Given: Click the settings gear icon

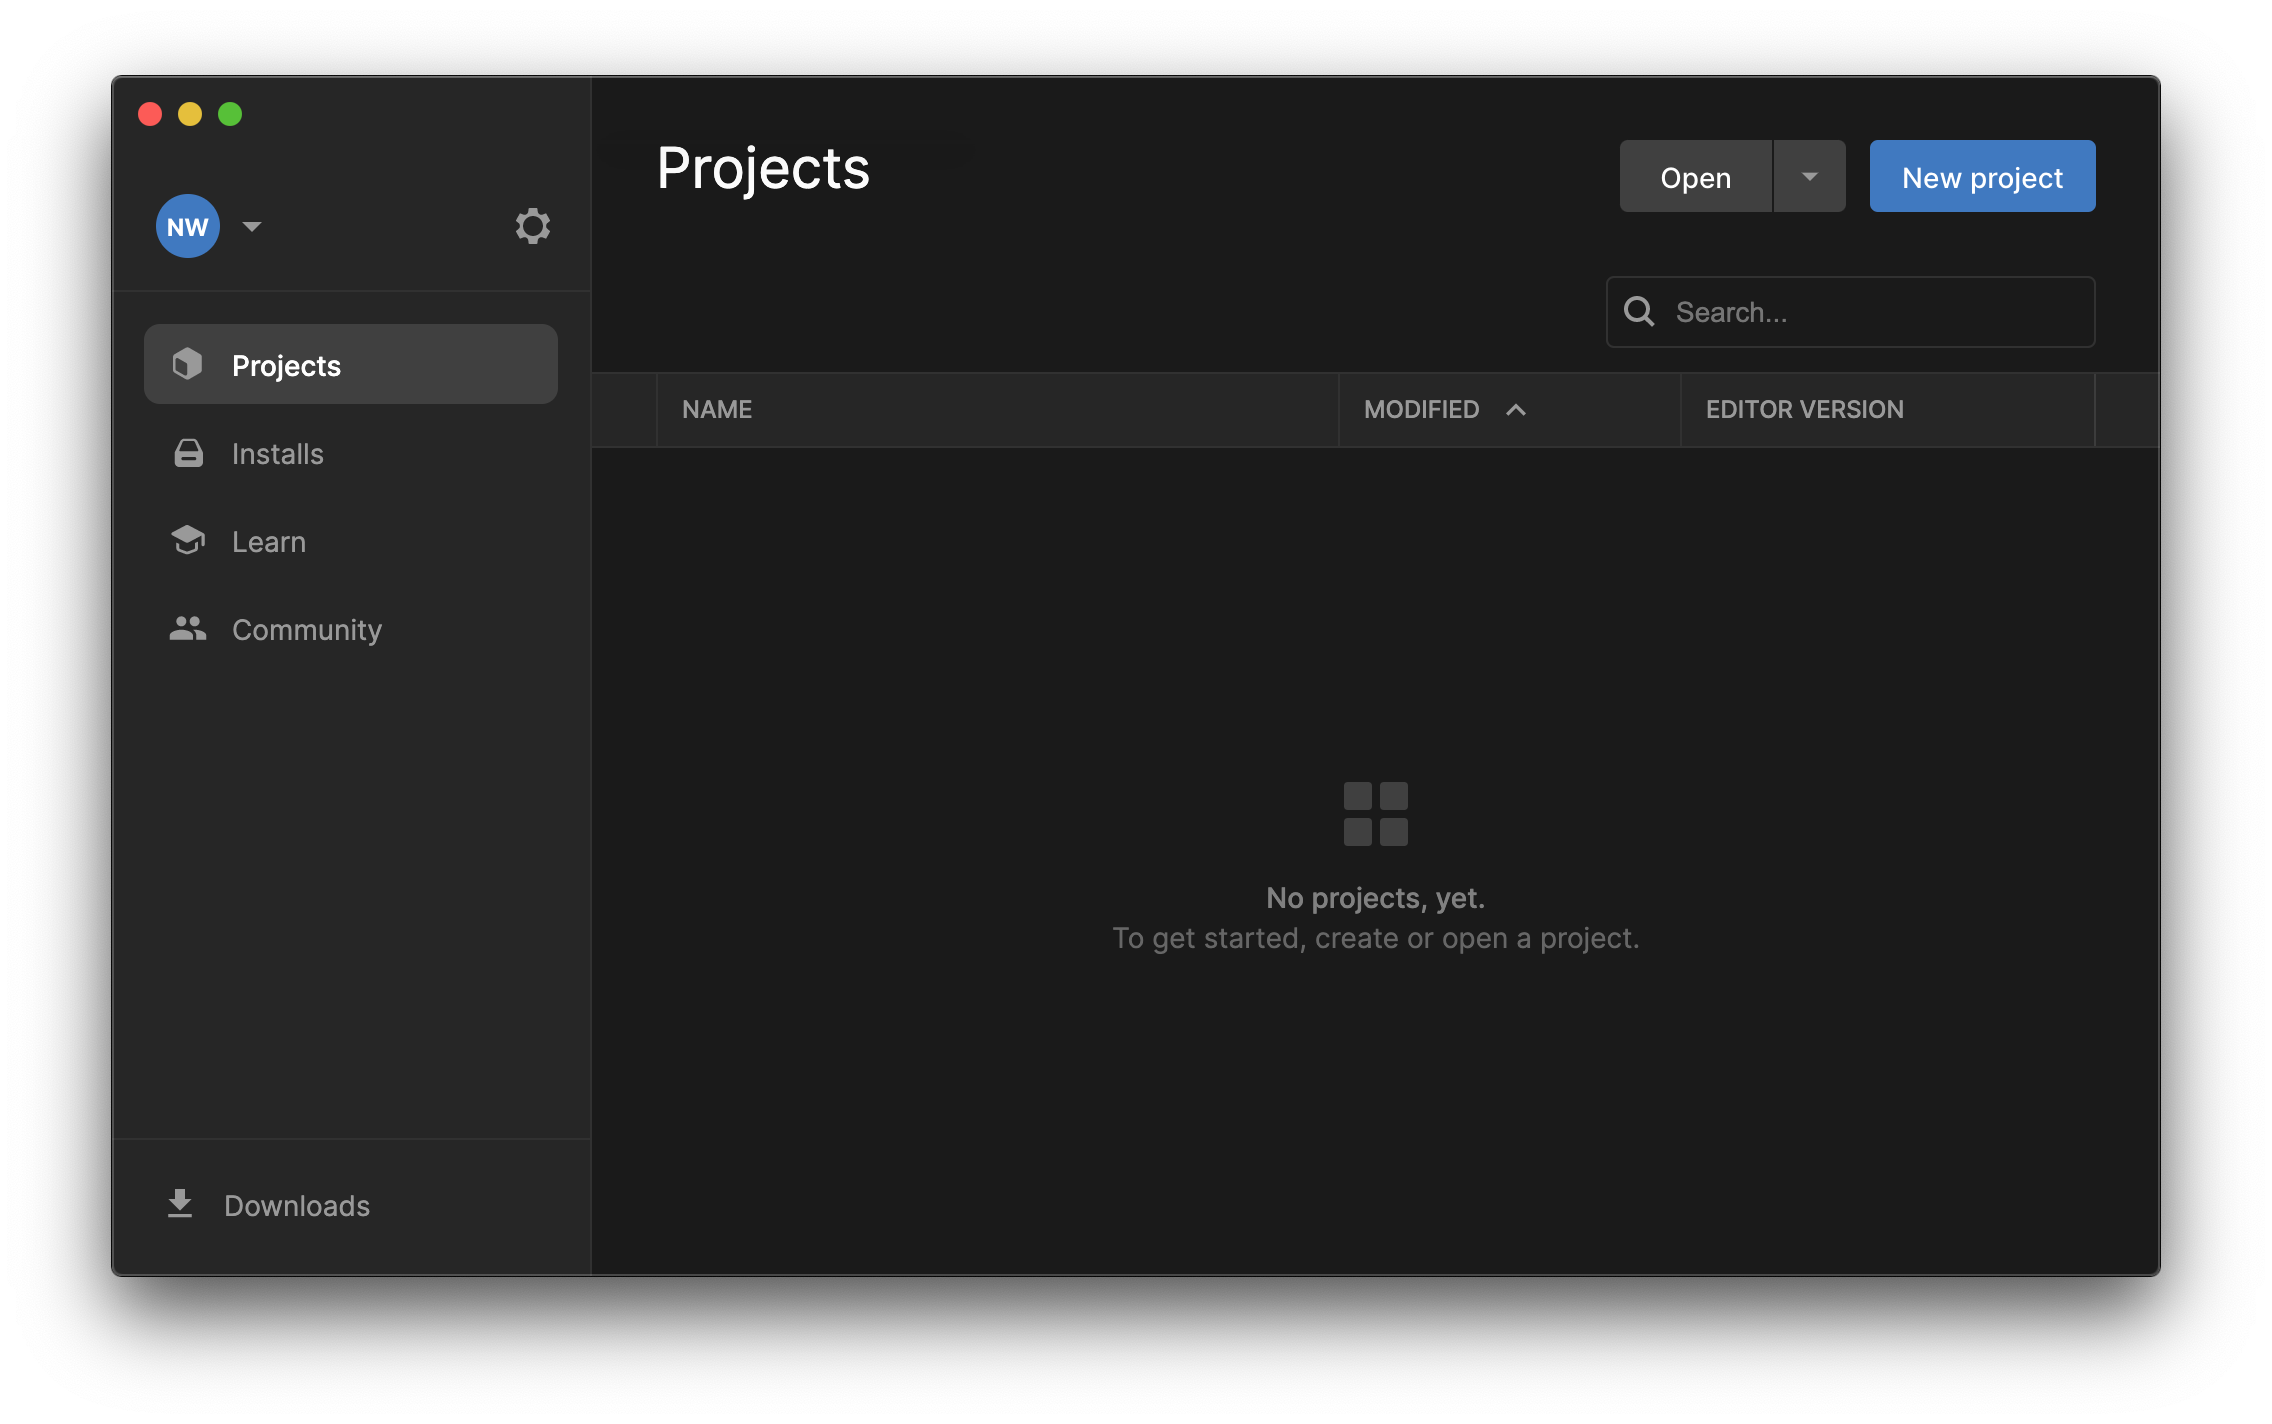Looking at the screenshot, I should (x=533, y=226).
